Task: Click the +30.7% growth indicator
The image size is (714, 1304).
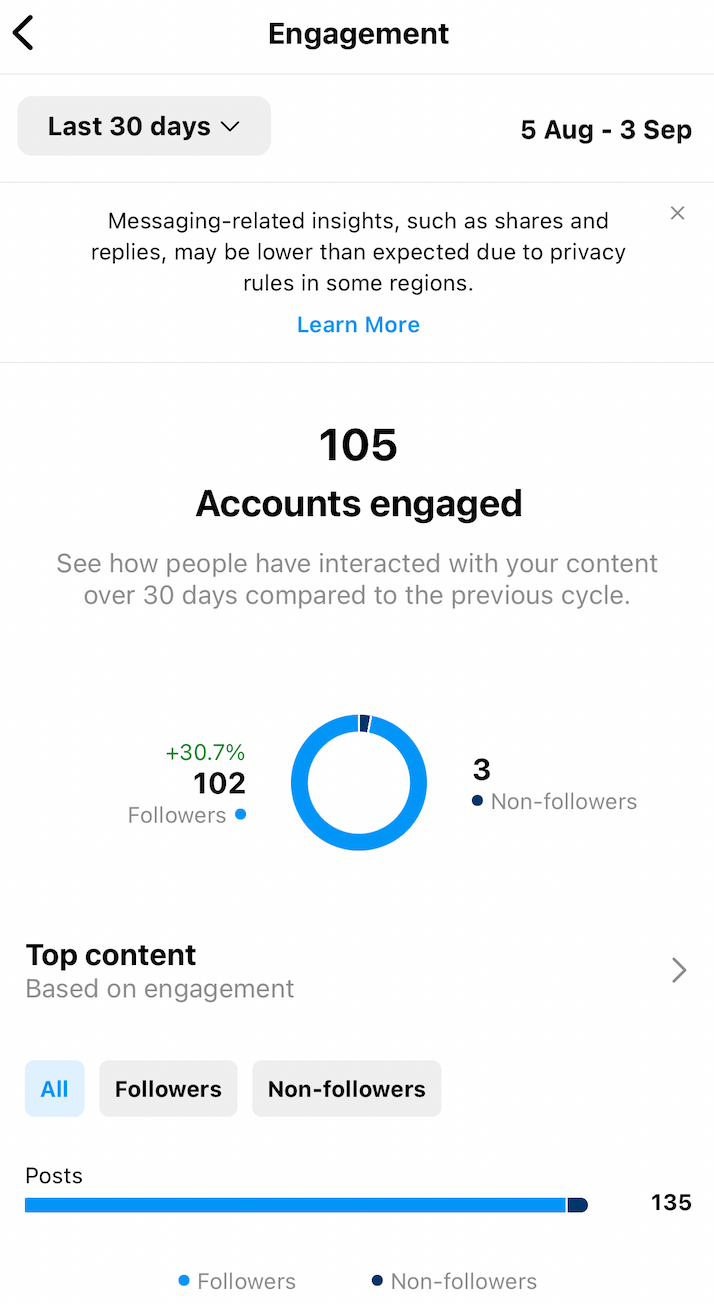Action: [x=205, y=751]
